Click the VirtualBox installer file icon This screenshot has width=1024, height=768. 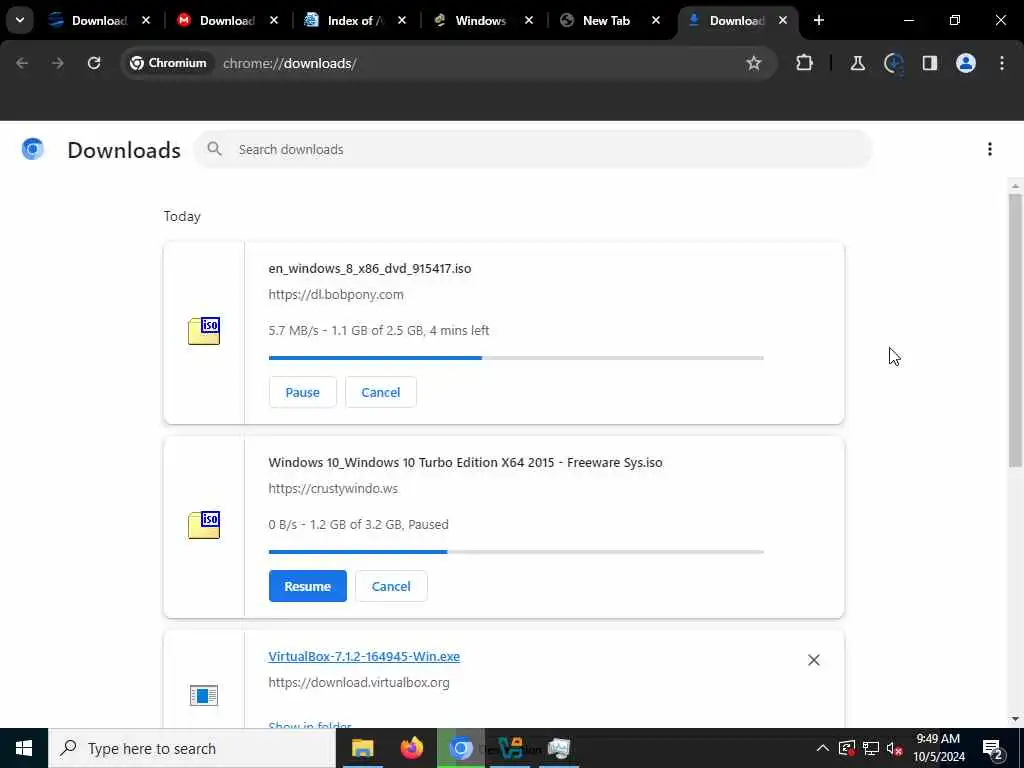point(204,696)
